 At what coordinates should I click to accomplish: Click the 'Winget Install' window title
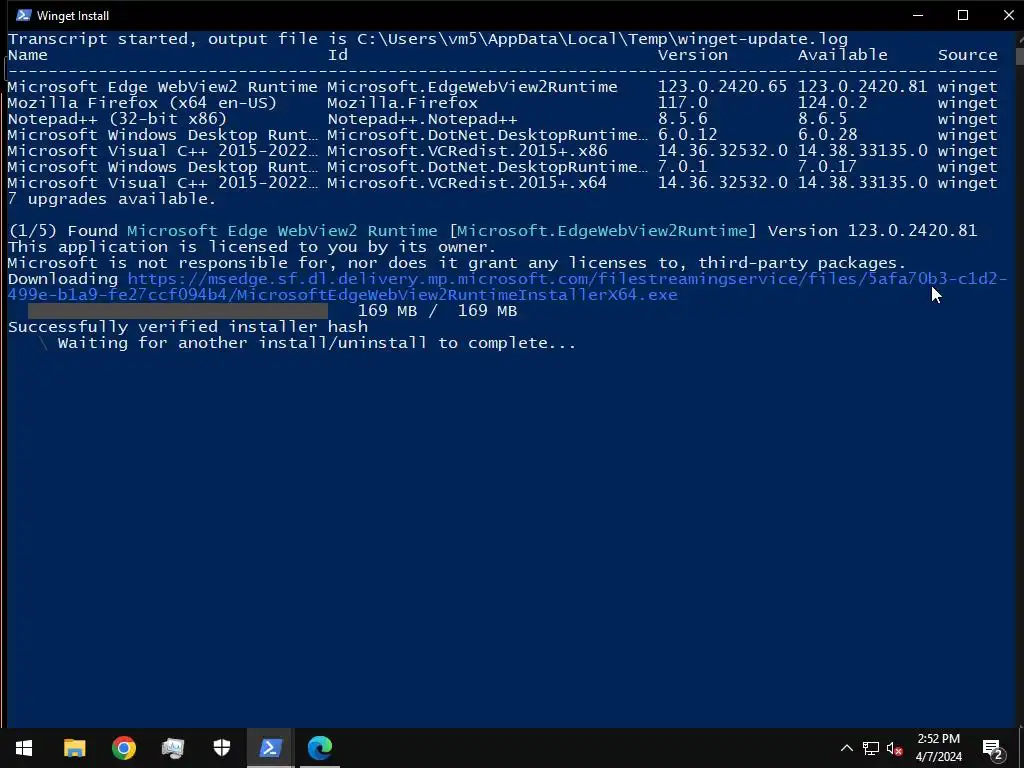coord(73,16)
